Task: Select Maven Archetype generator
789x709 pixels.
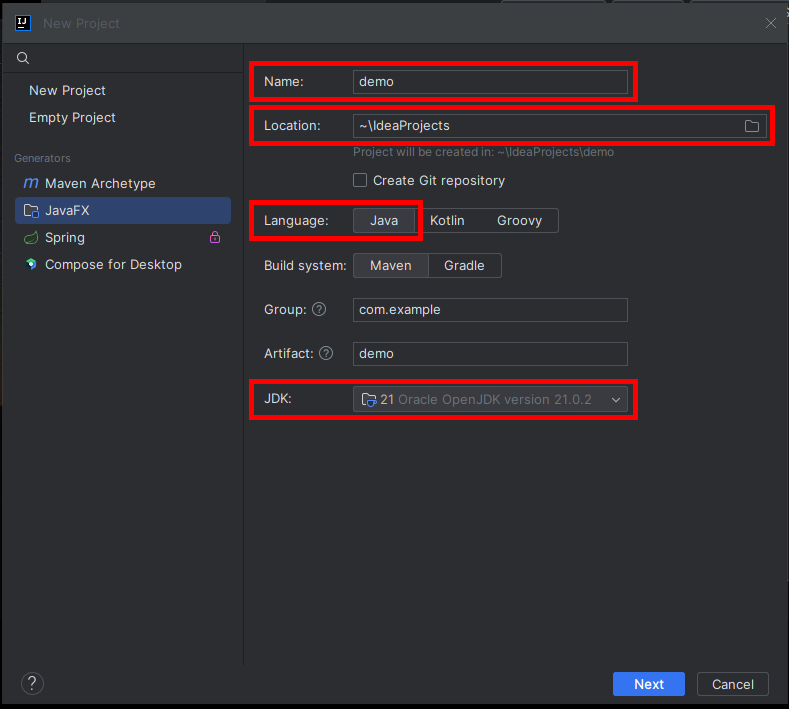Action: [123, 183]
